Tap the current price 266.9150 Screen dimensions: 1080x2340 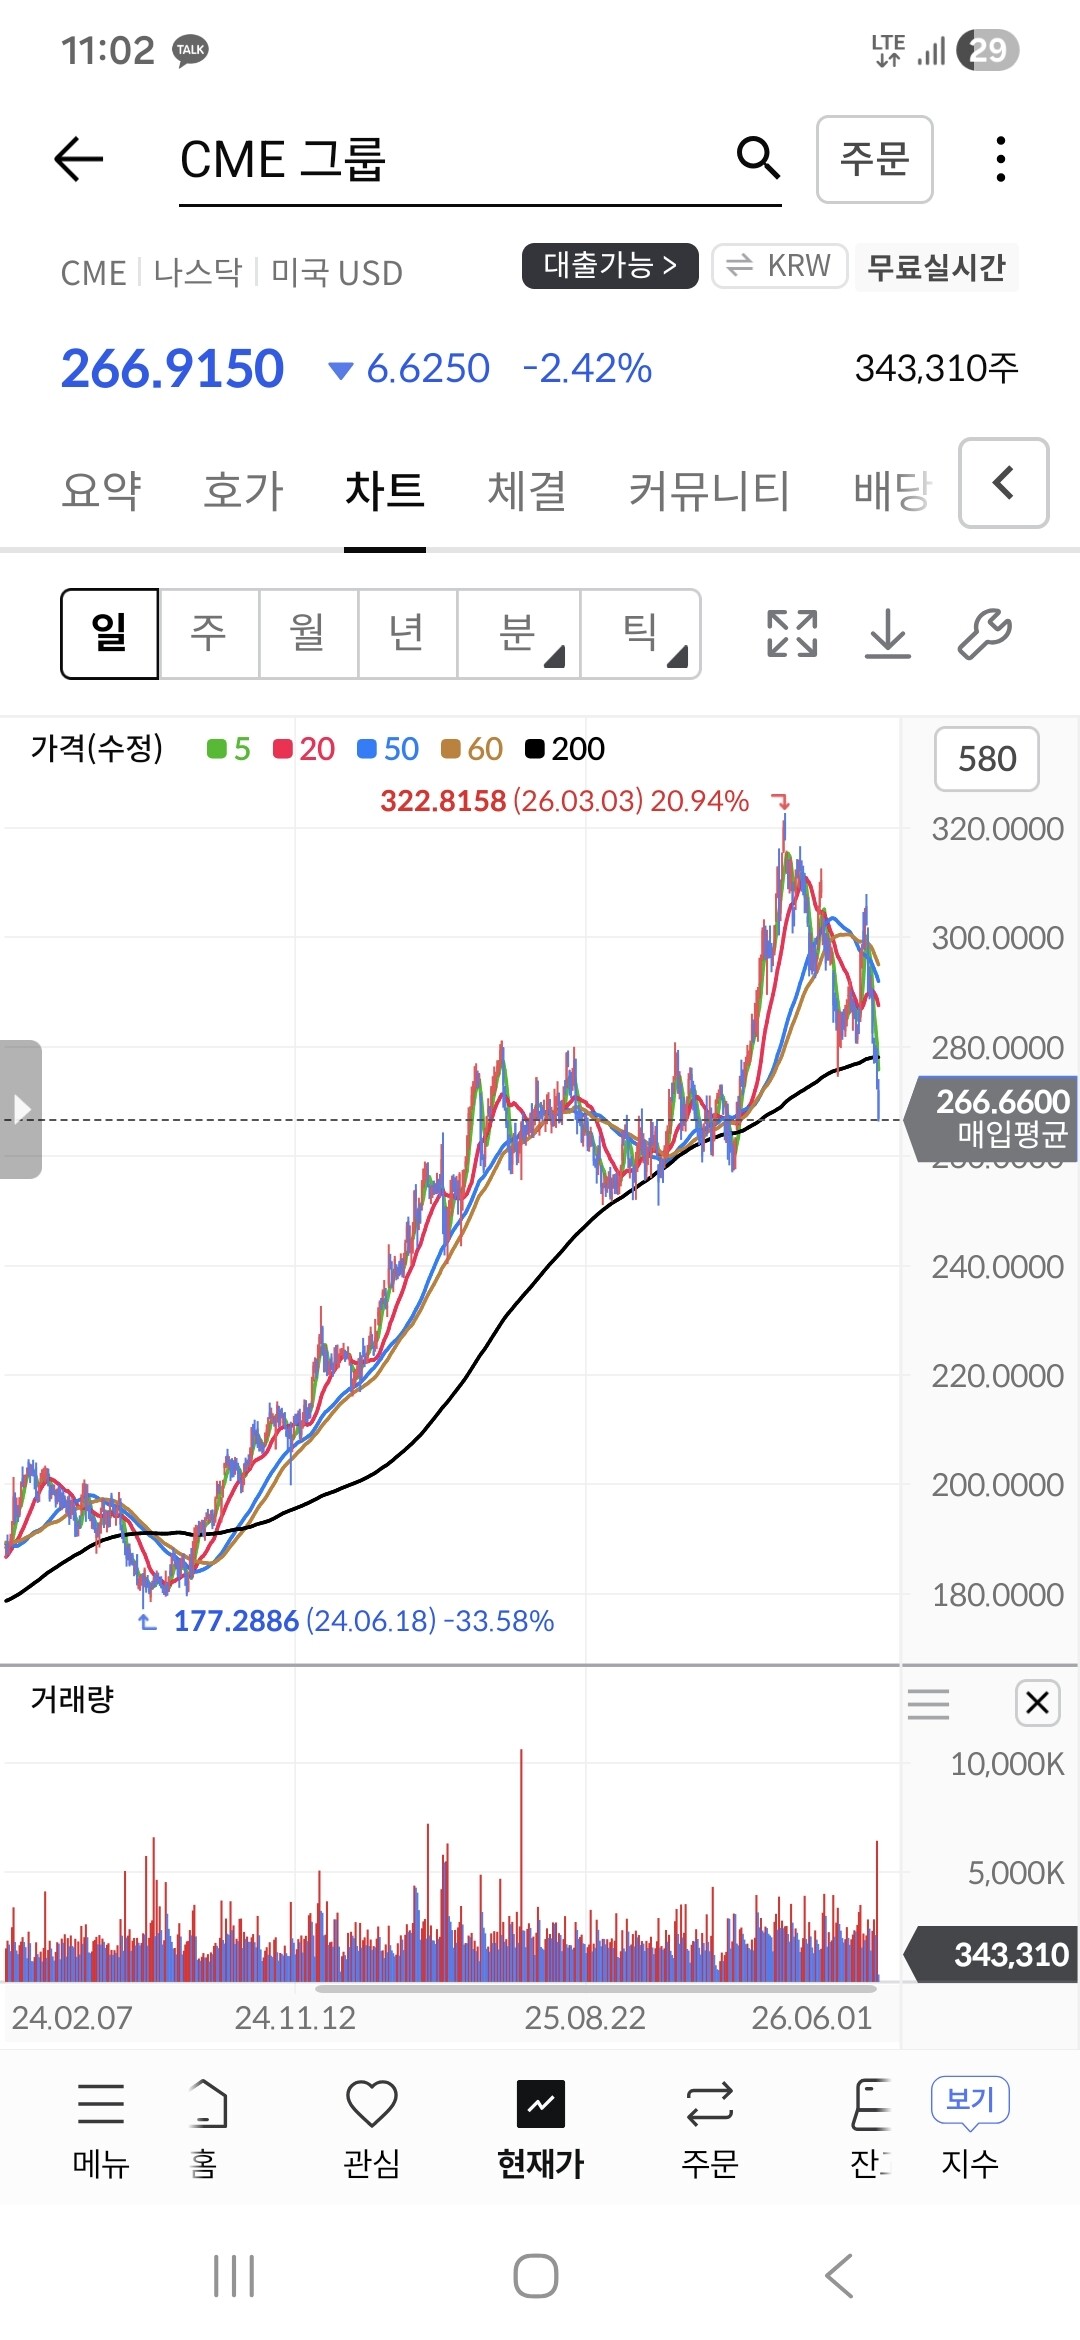(x=172, y=369)
